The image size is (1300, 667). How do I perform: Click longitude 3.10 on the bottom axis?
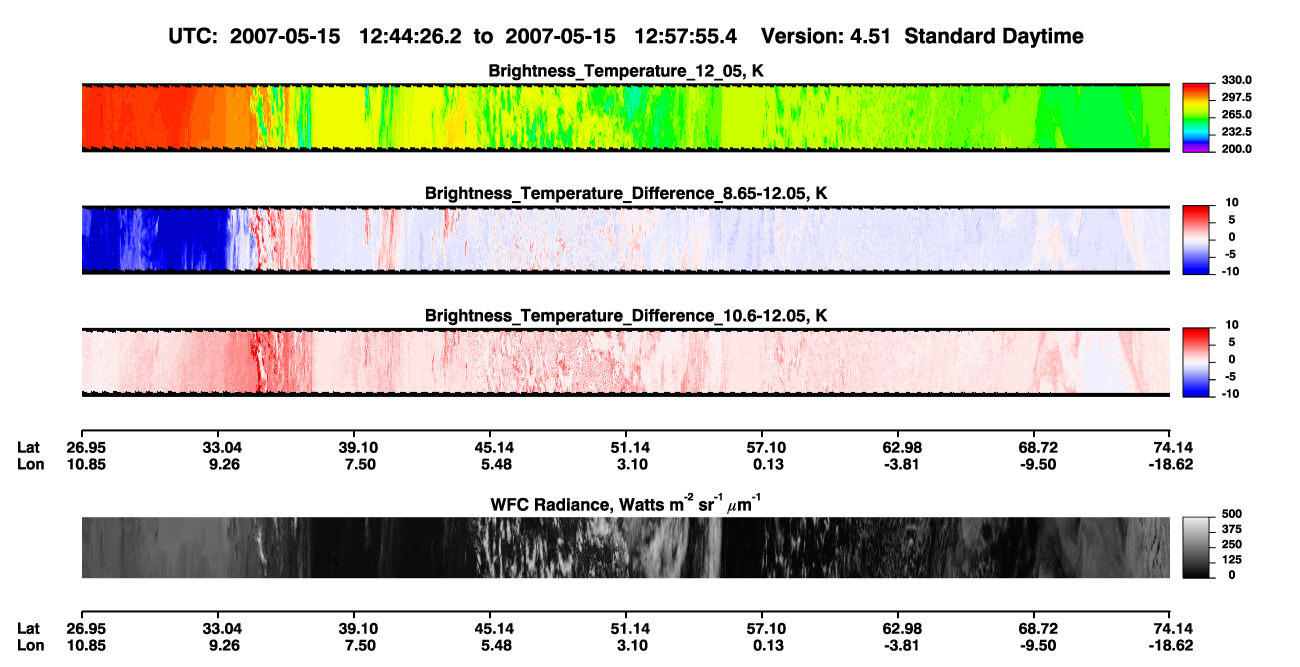[631, 644]
